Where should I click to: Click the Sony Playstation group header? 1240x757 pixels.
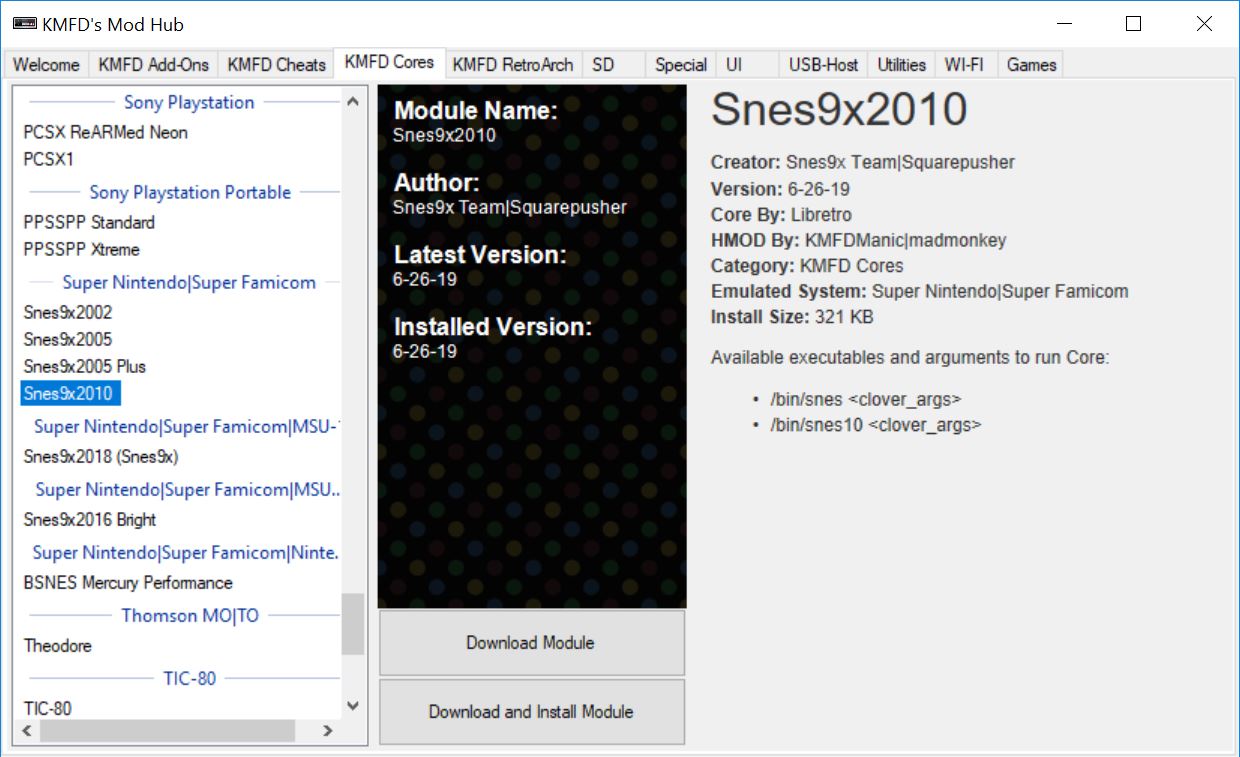point(189,102)
